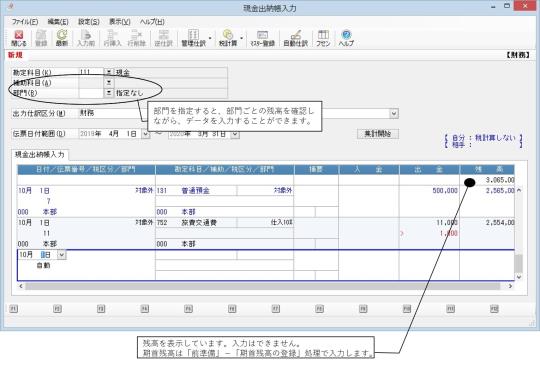Open the 出力仕訳区分 combo box arrow
This screenshot has width=540, height=377.
pos(394,113)
